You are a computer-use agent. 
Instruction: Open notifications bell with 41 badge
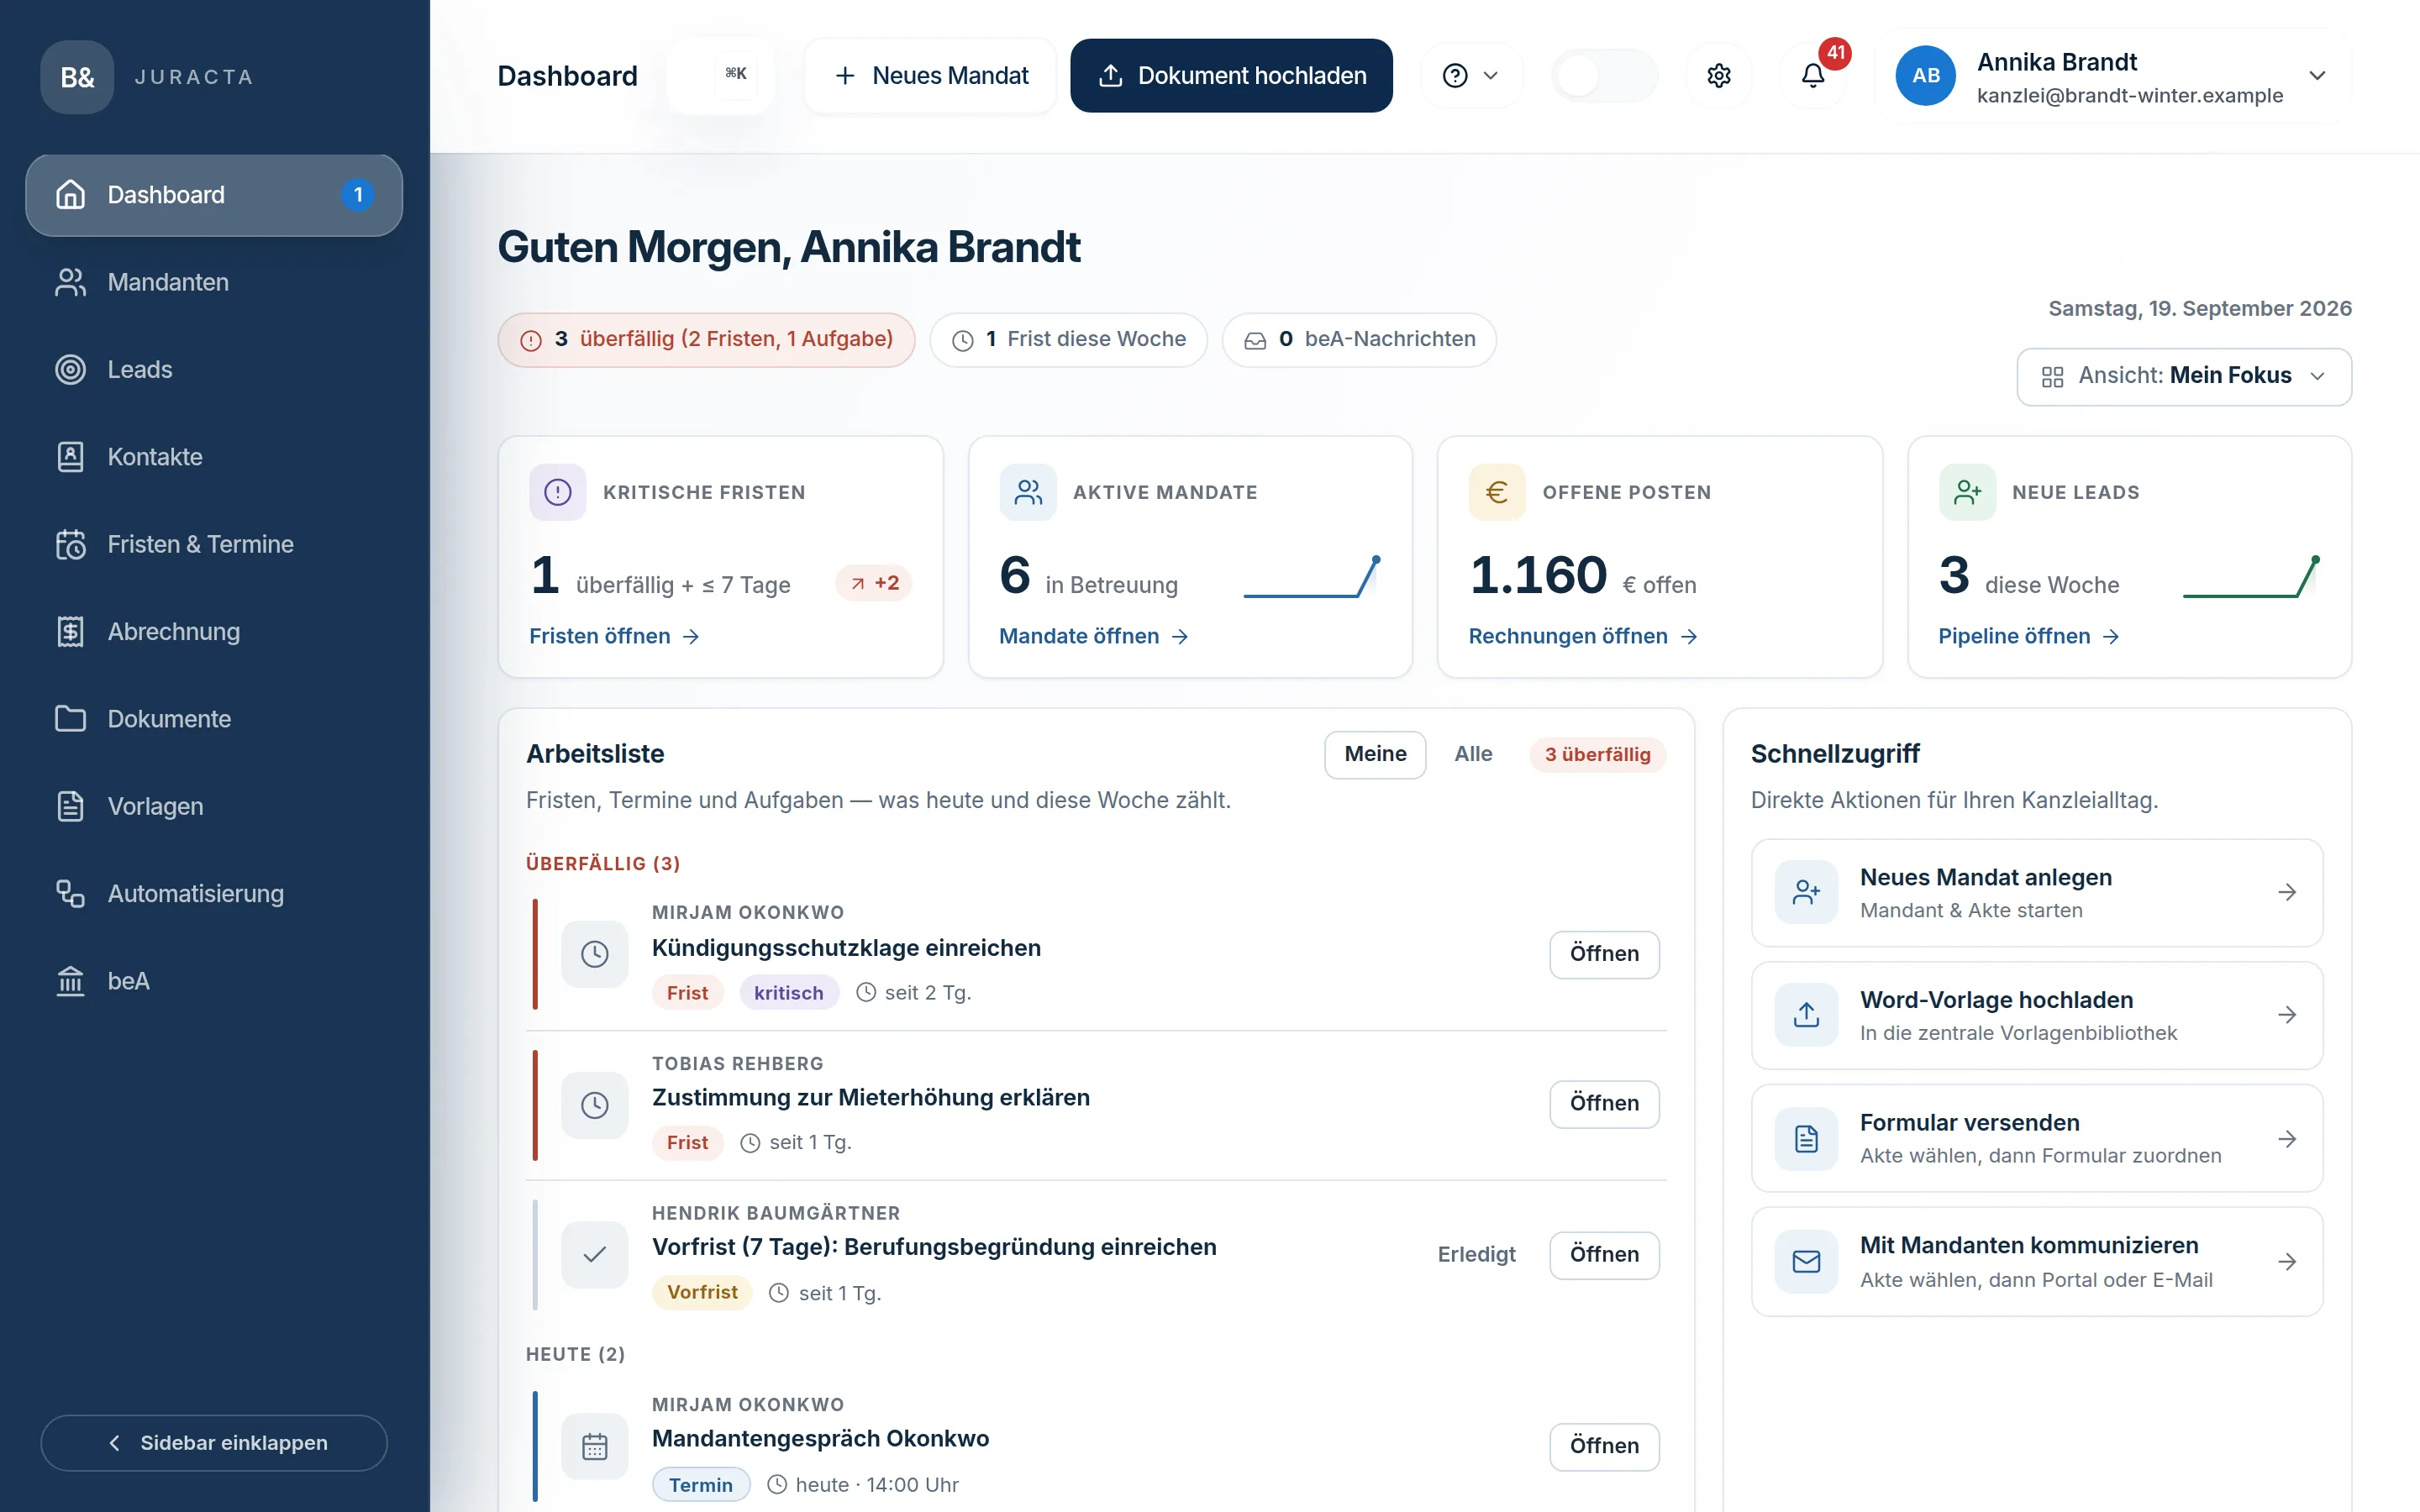(x=1813, y=76)
